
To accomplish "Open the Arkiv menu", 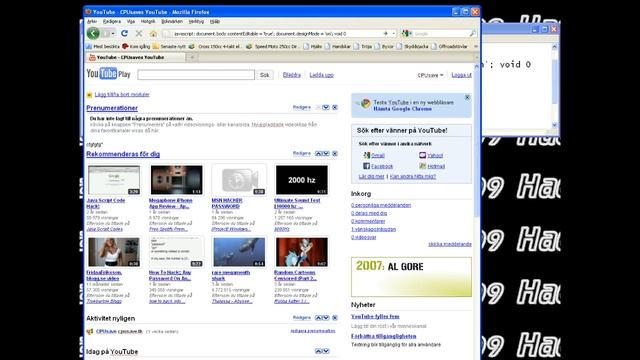I will click(x=92, y=21).
